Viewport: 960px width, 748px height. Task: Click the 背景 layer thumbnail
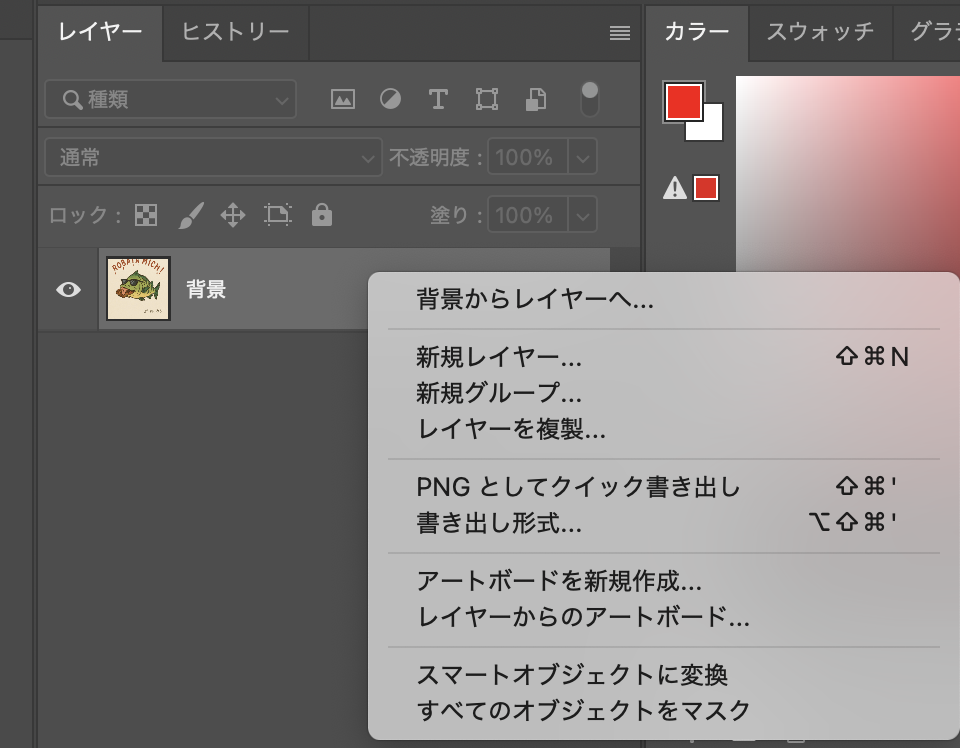tap(138, 289)
